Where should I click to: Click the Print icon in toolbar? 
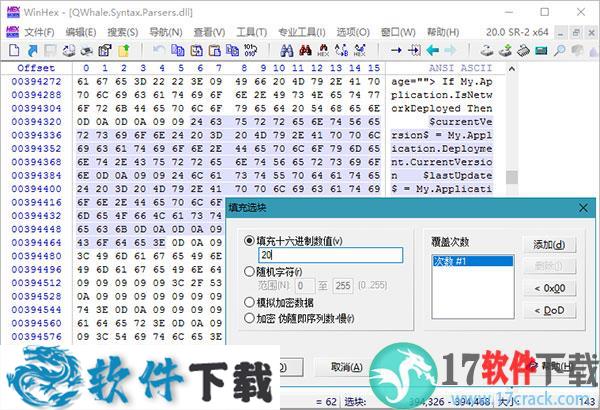click(86, 50)
